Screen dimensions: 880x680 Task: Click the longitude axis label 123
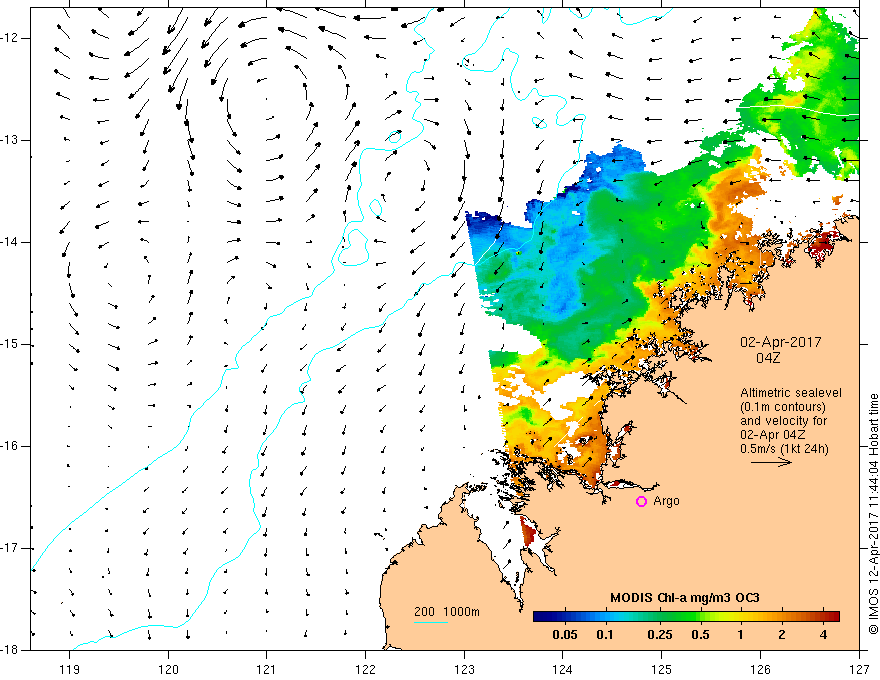[464, 669]
